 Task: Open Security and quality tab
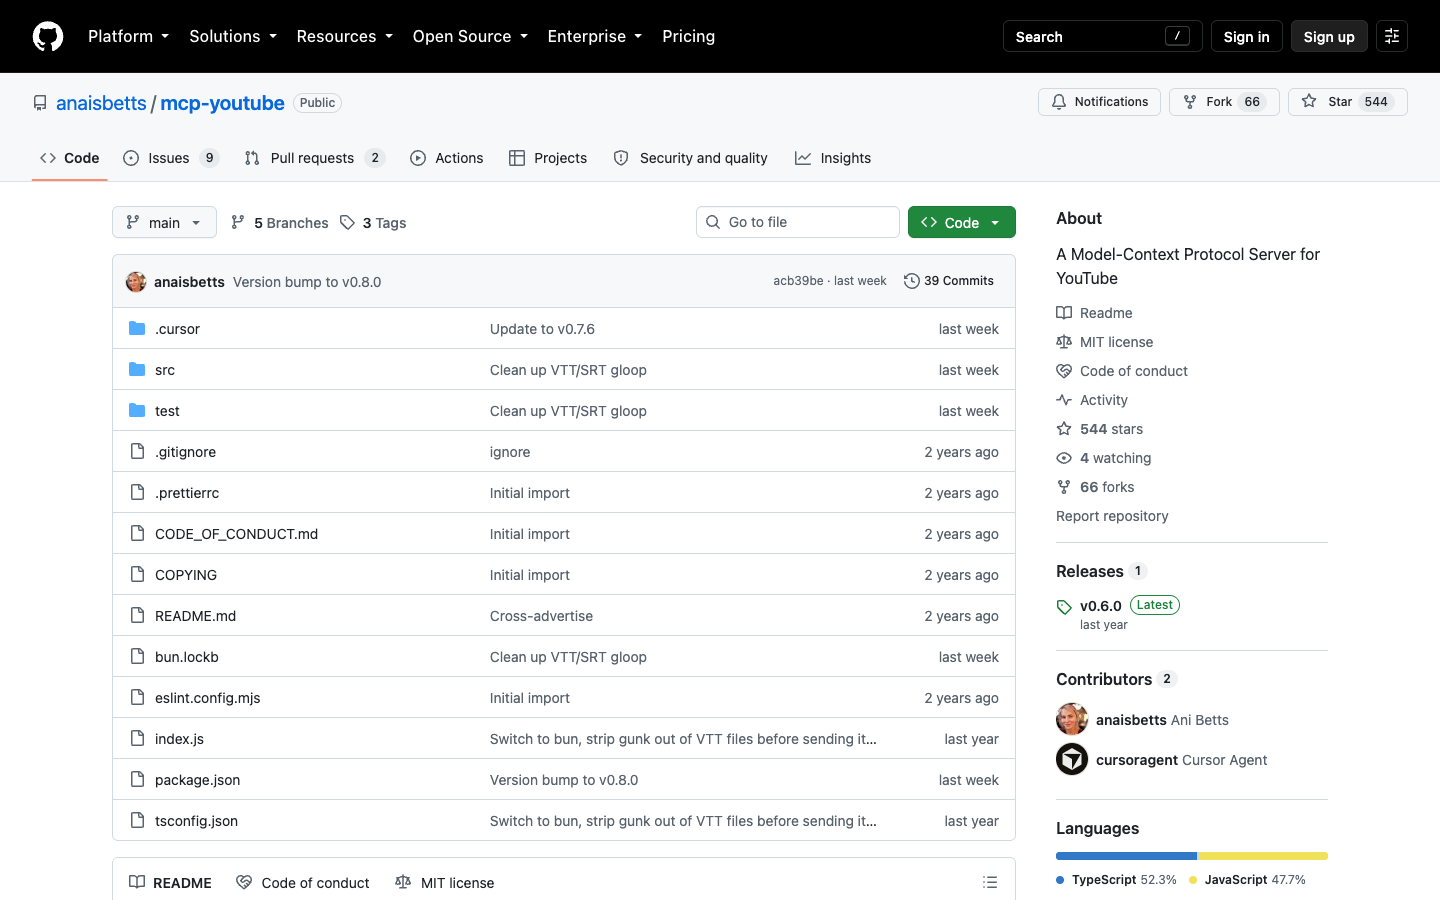pos(690,158)
